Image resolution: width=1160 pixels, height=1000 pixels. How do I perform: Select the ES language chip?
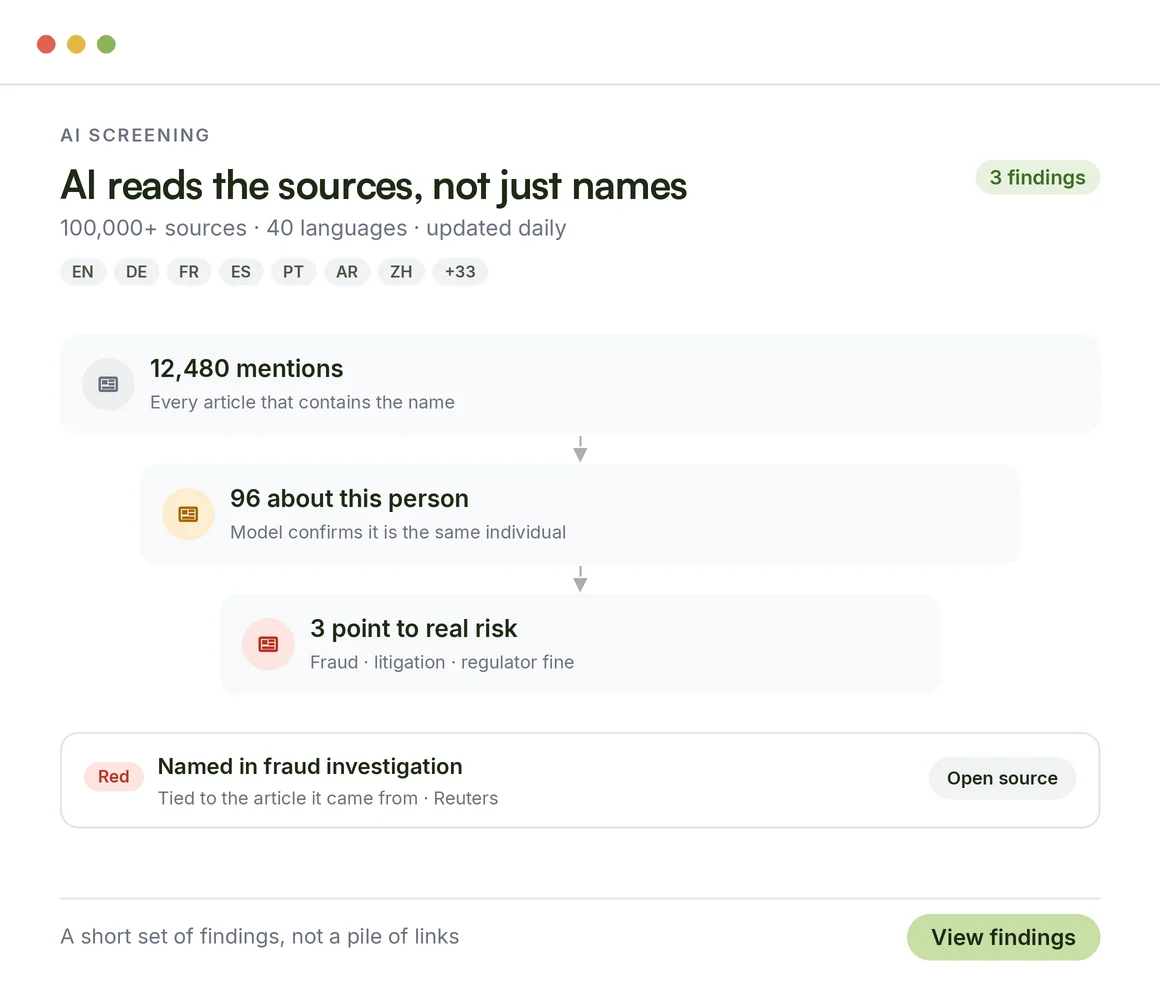pyautogui.click(x=240, y=271)
